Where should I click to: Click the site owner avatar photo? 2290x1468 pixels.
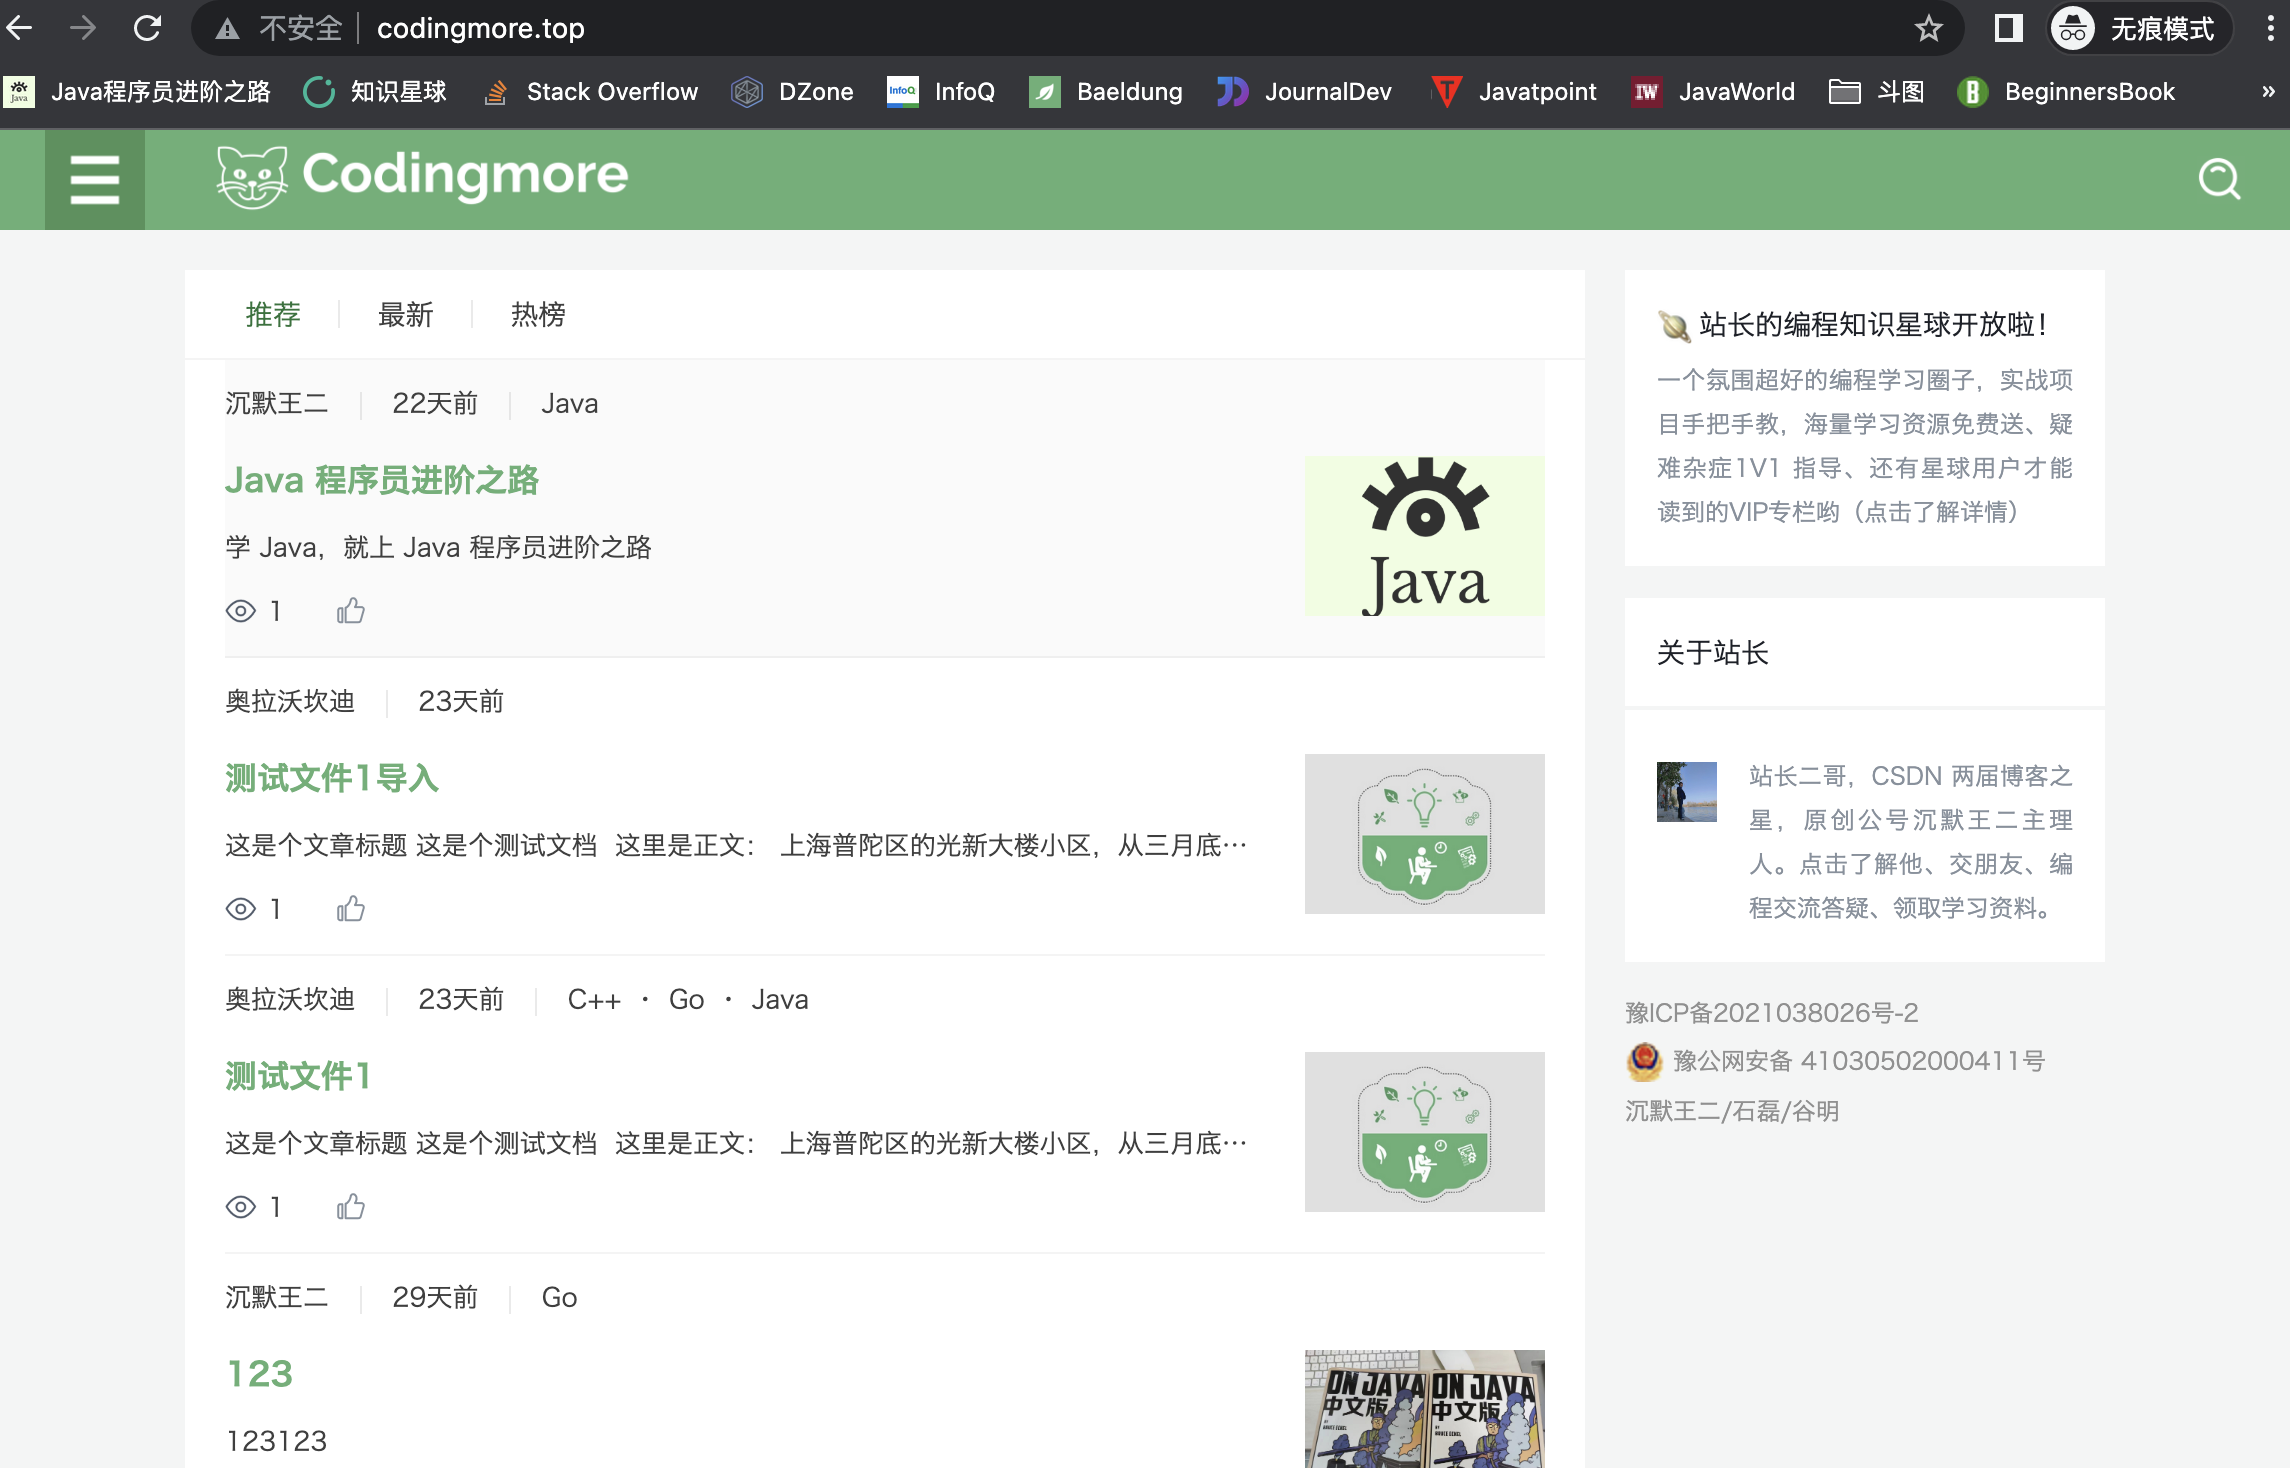tap(1686, 791)
